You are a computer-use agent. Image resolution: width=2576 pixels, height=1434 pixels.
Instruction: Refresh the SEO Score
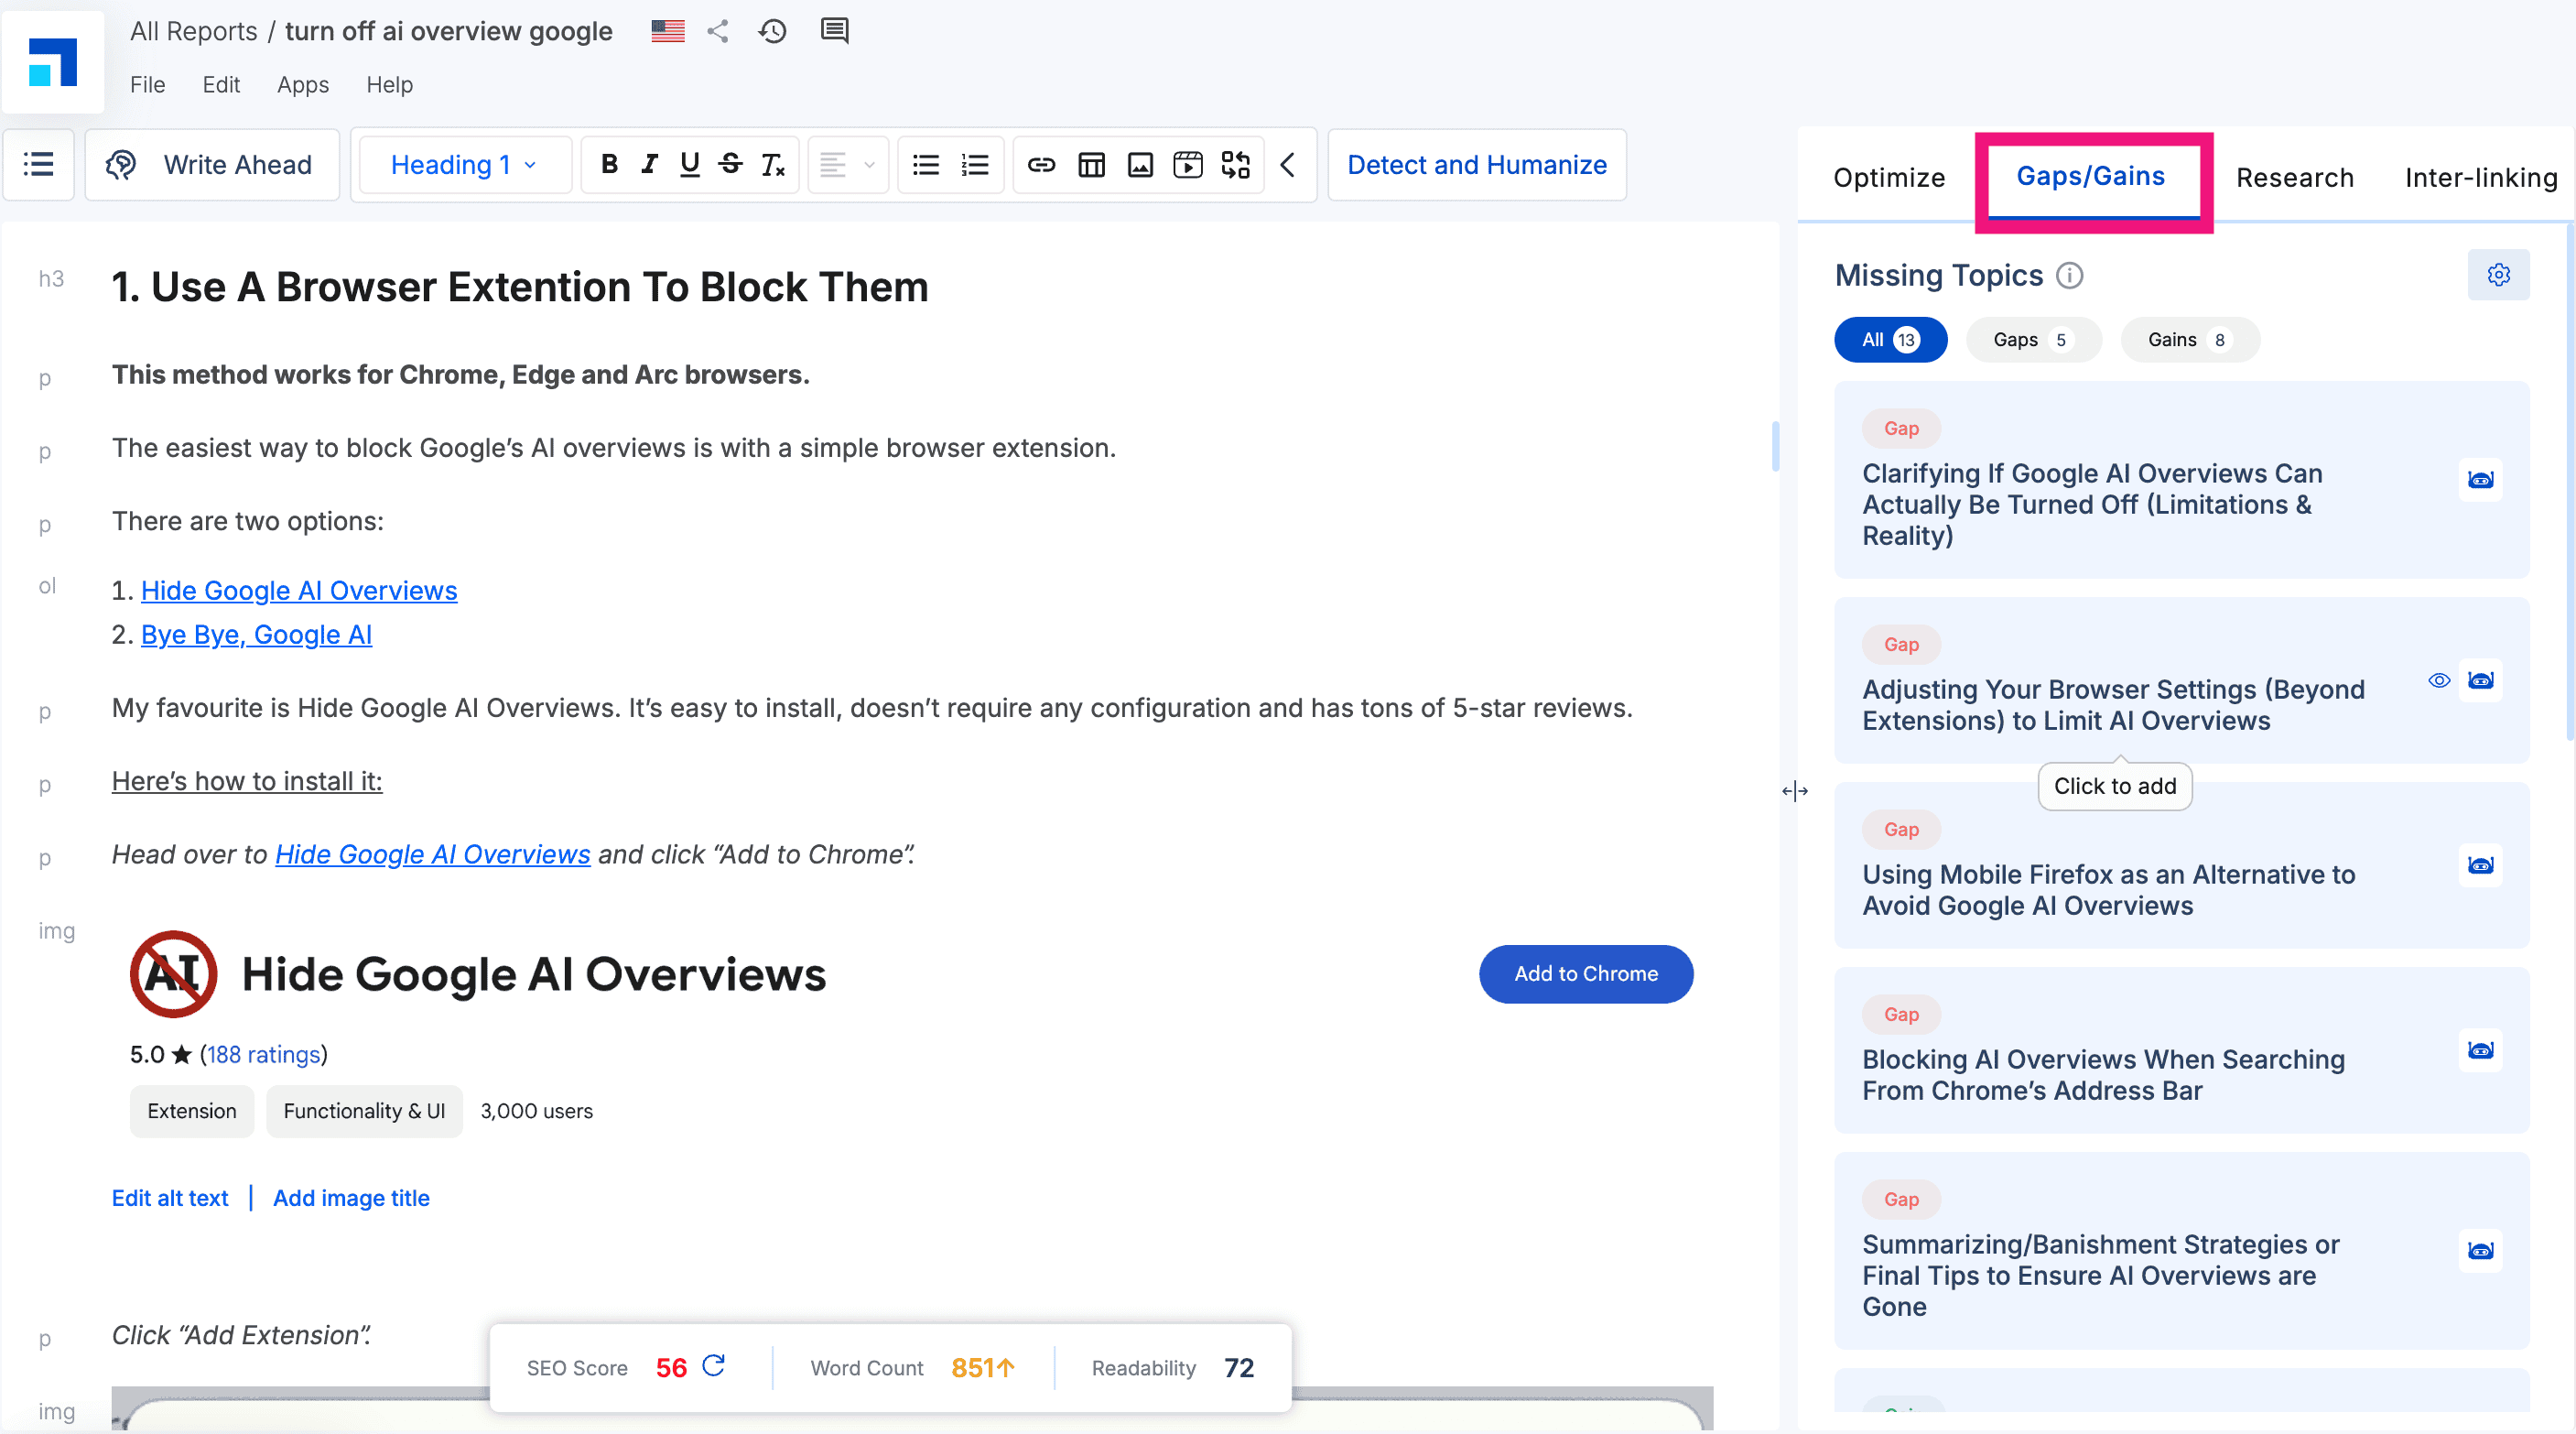tap(713, 1366)
